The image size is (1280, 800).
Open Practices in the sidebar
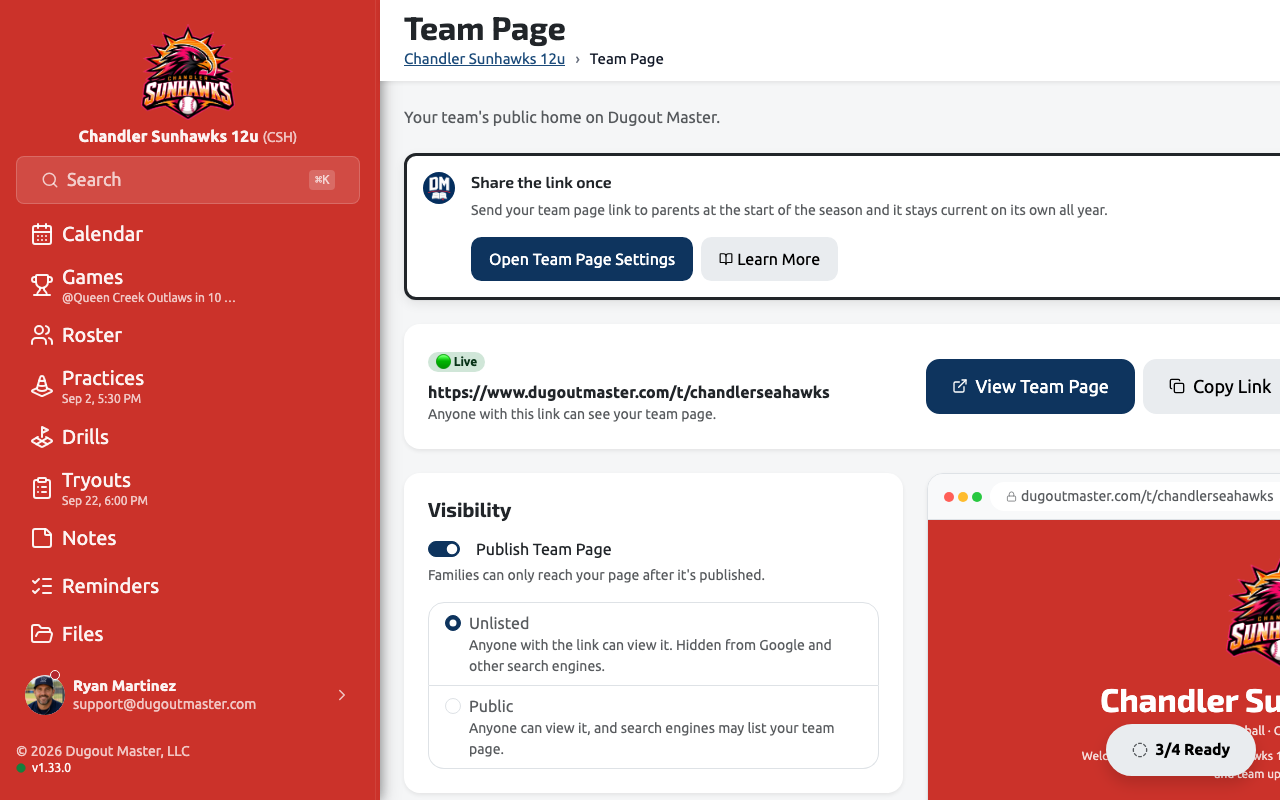[x=188, y=386]
